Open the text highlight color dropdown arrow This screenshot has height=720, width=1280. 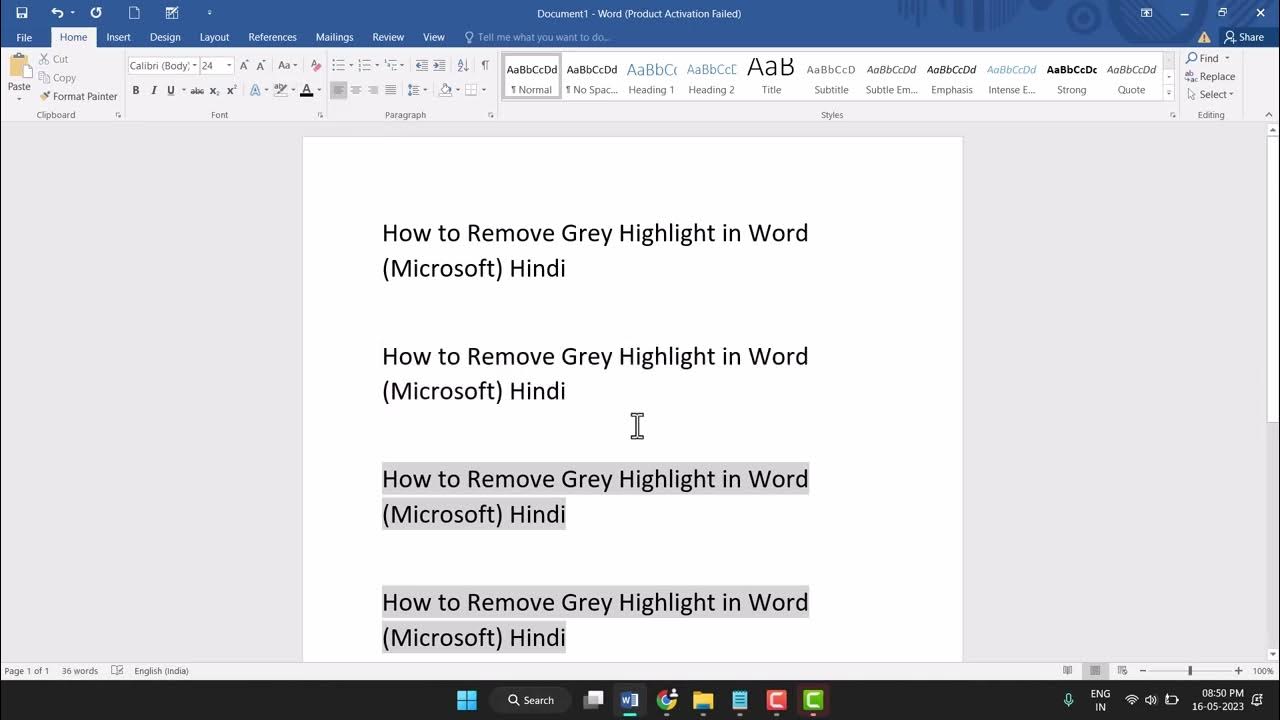295,90
